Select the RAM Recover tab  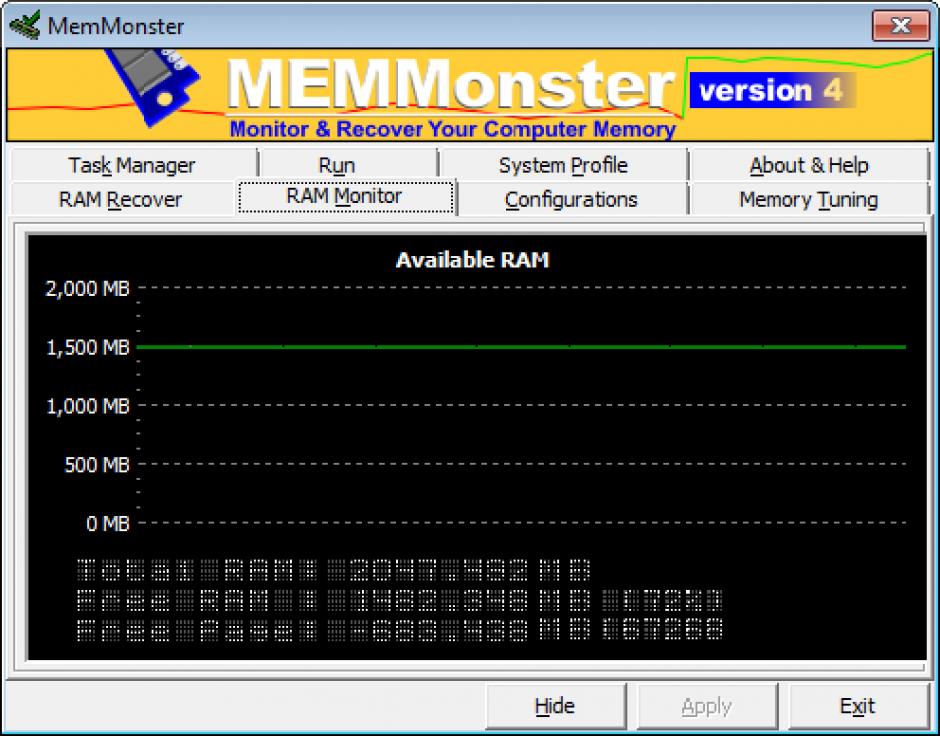(x=120, y=200)
